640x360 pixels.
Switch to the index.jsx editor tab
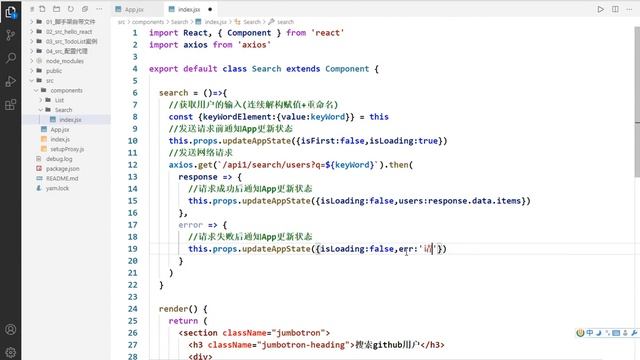tap(189, 9)
